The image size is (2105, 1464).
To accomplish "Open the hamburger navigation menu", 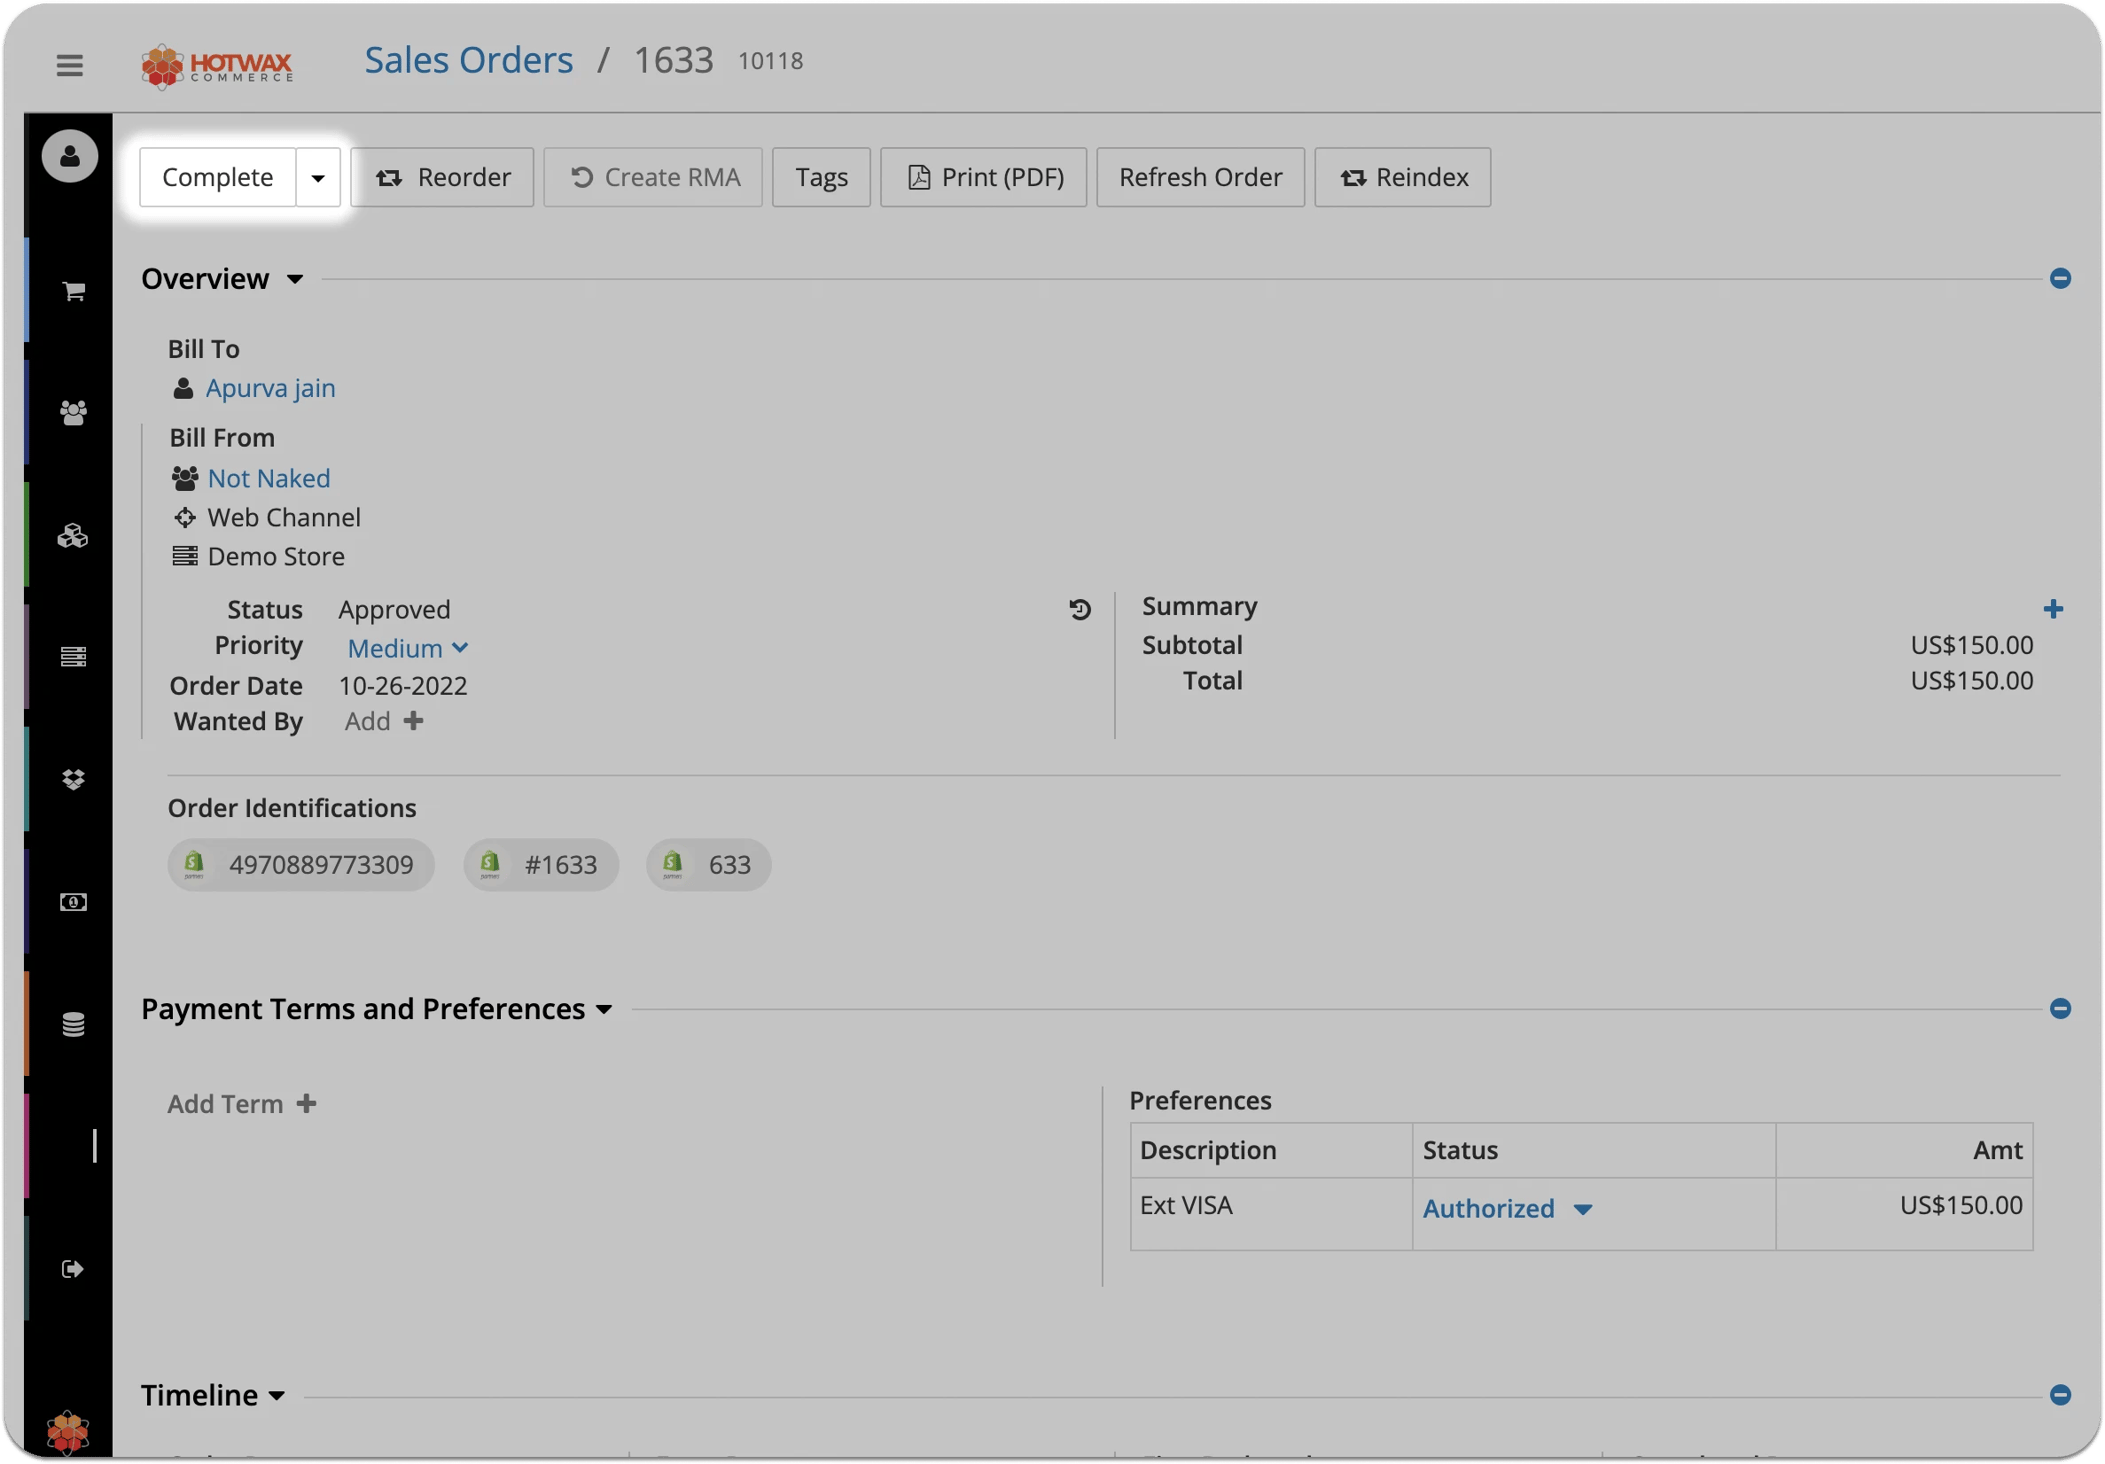I will 69,65.
